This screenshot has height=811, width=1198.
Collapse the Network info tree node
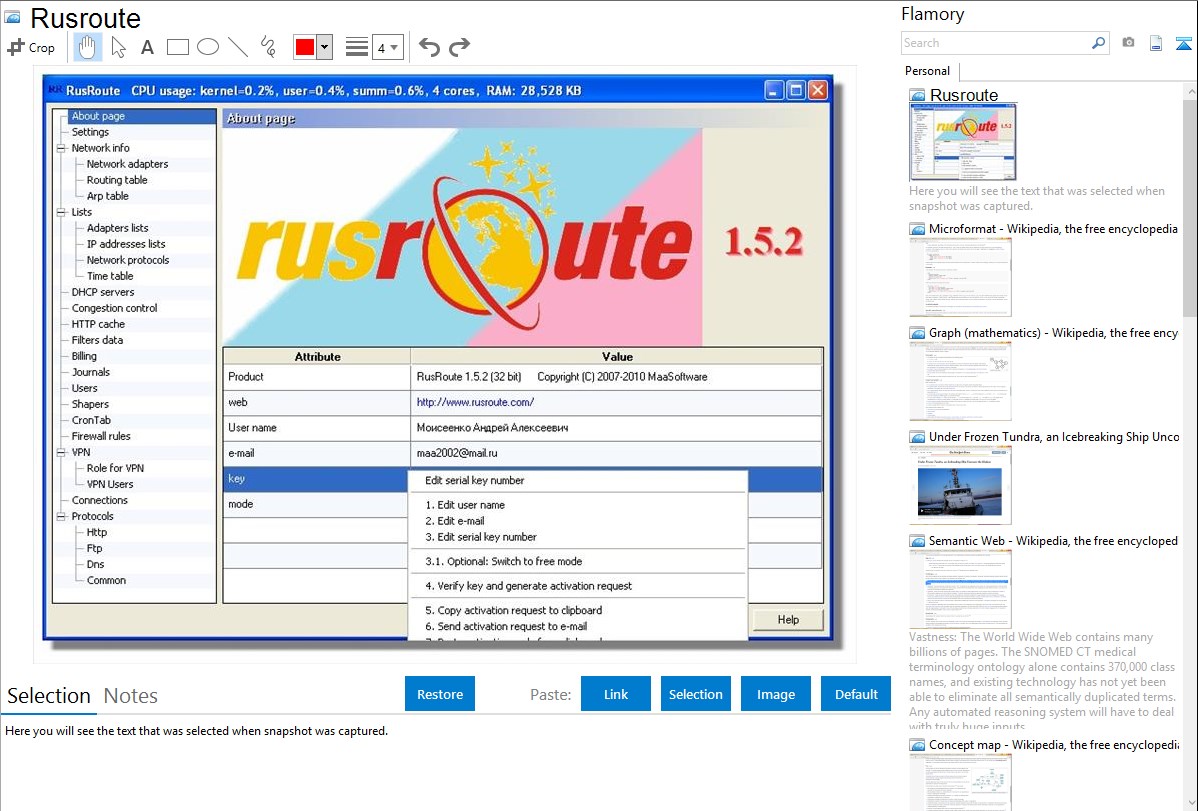click(60, 148)
